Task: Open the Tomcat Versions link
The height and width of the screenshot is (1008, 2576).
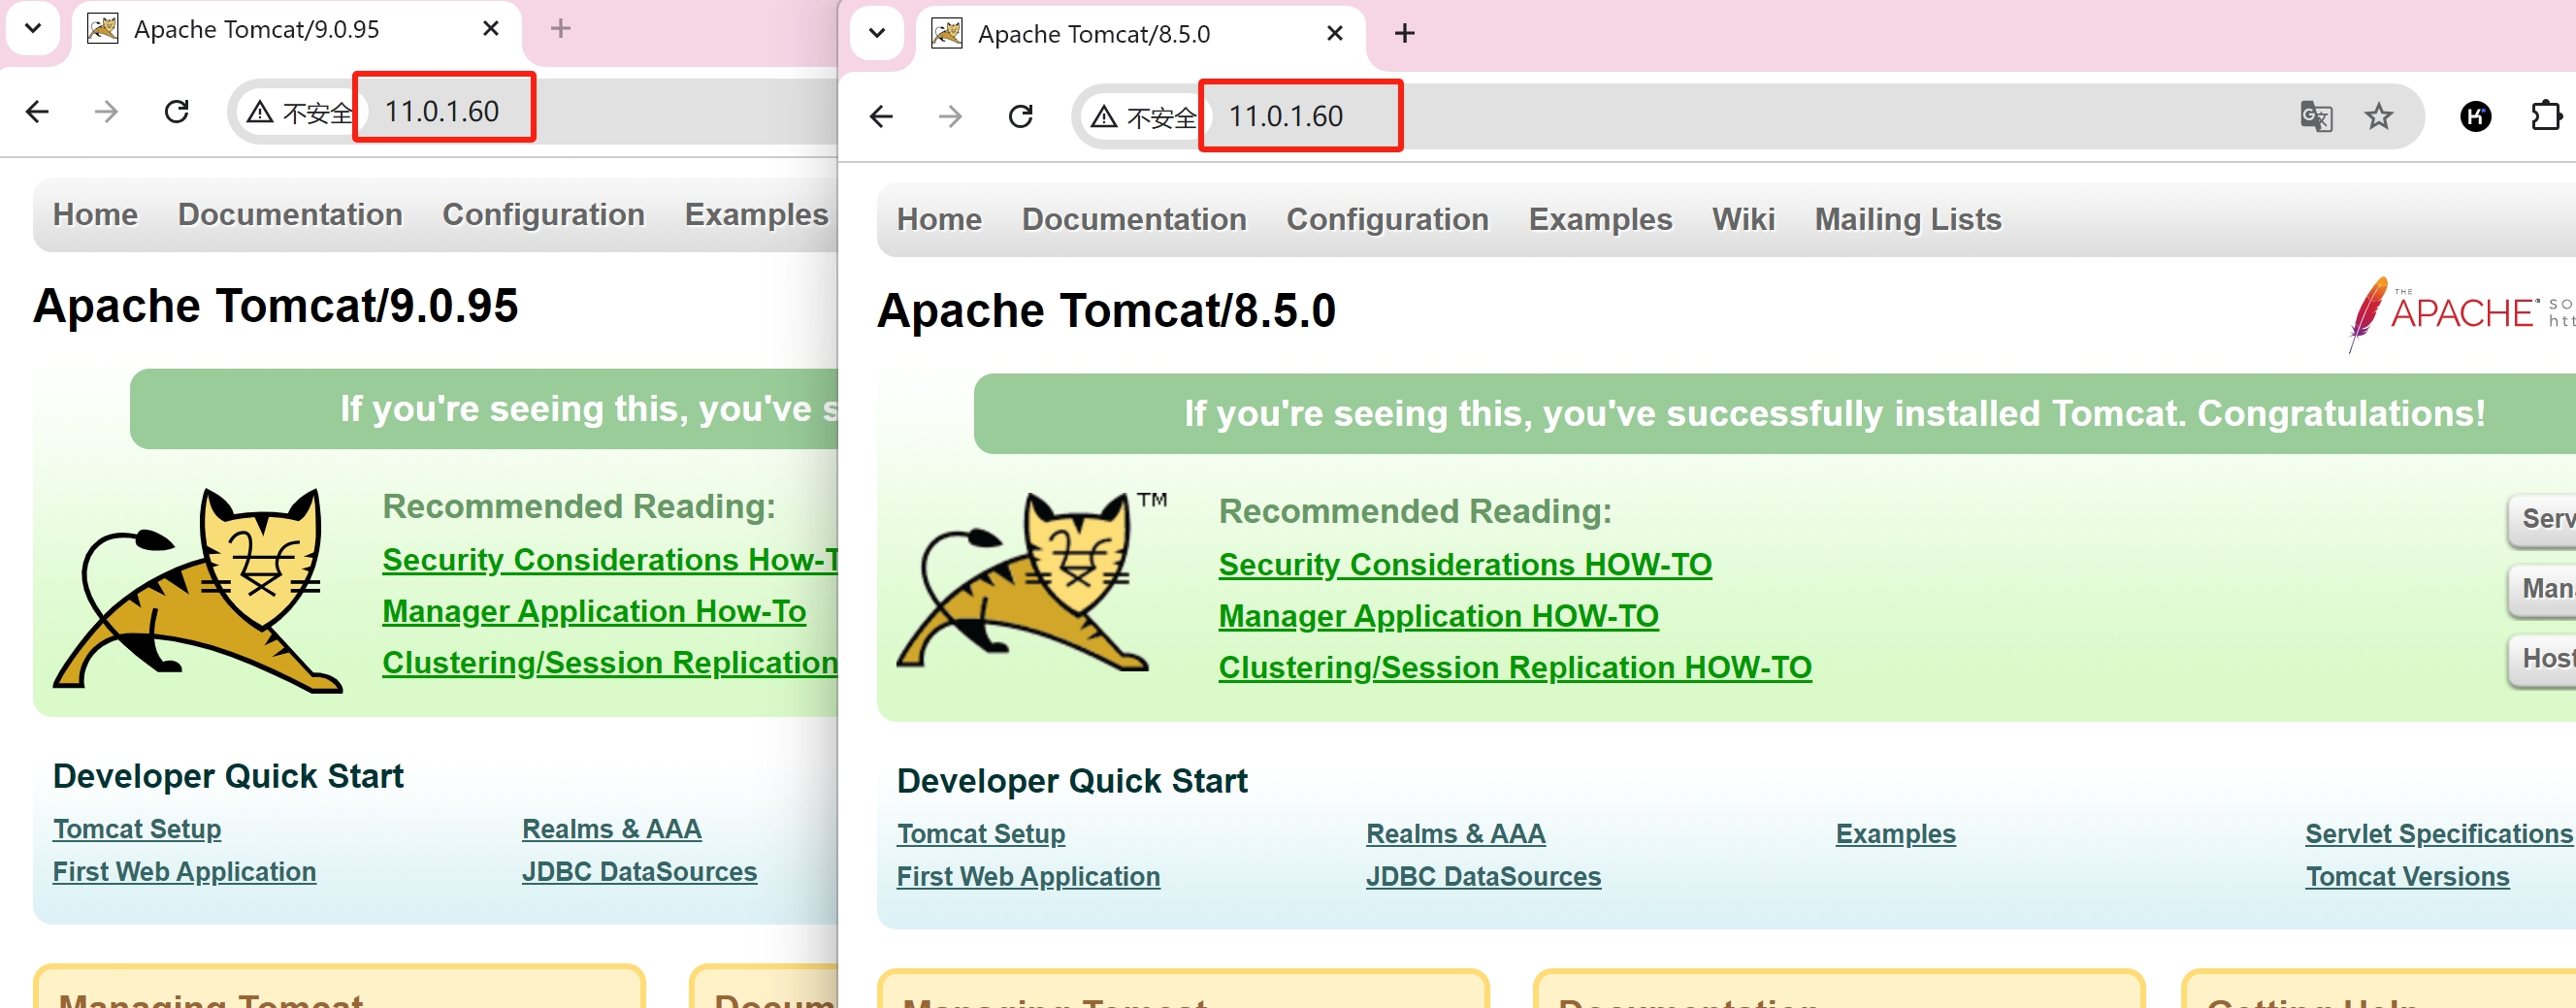Action: coord(2407,877)
